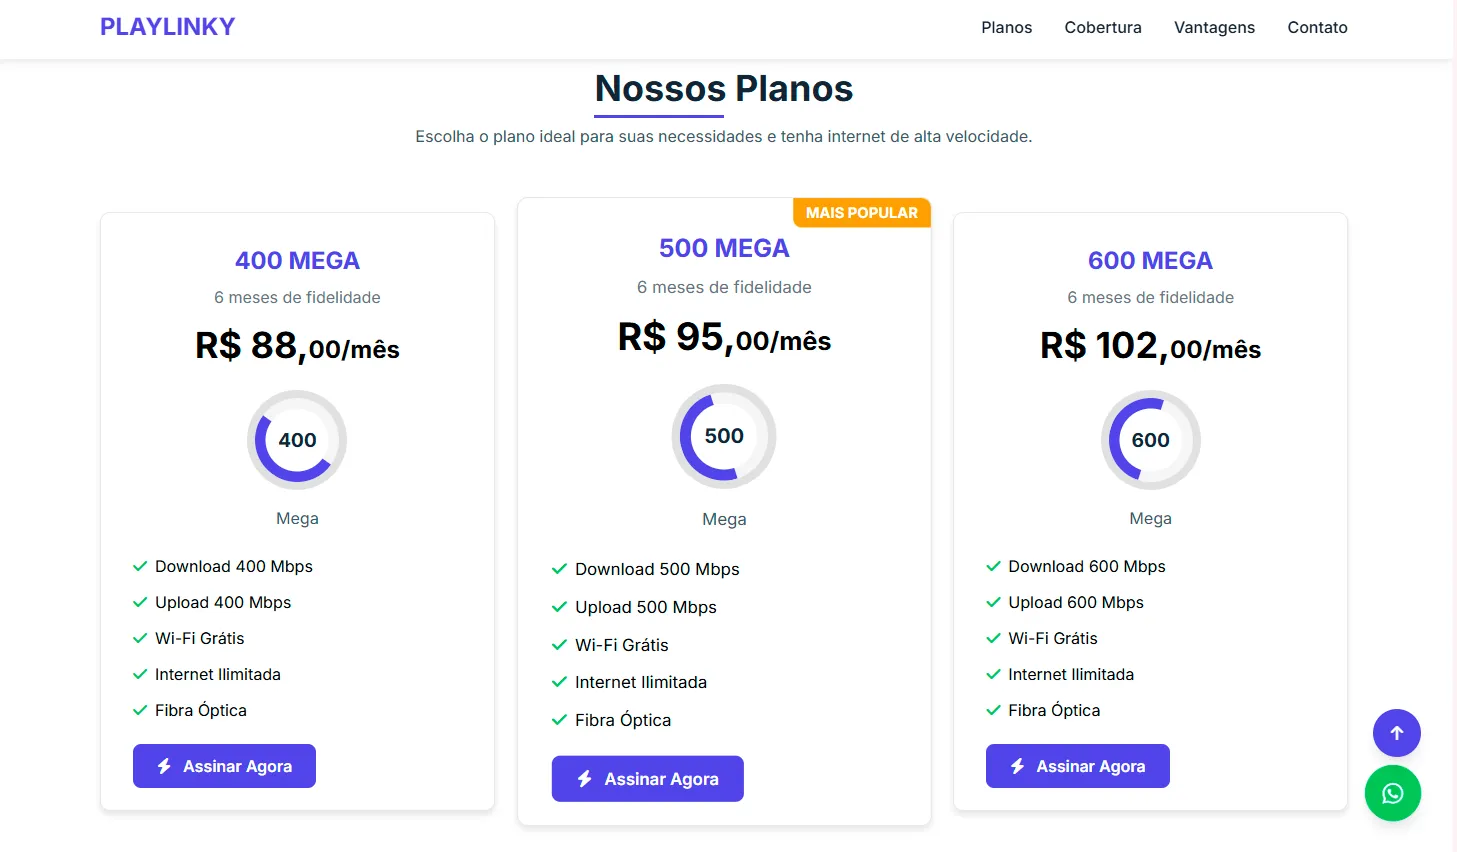Click the 500 Mega speed gauge
The width and height of the screenshot is (1457, 852).
click(724, 436)
